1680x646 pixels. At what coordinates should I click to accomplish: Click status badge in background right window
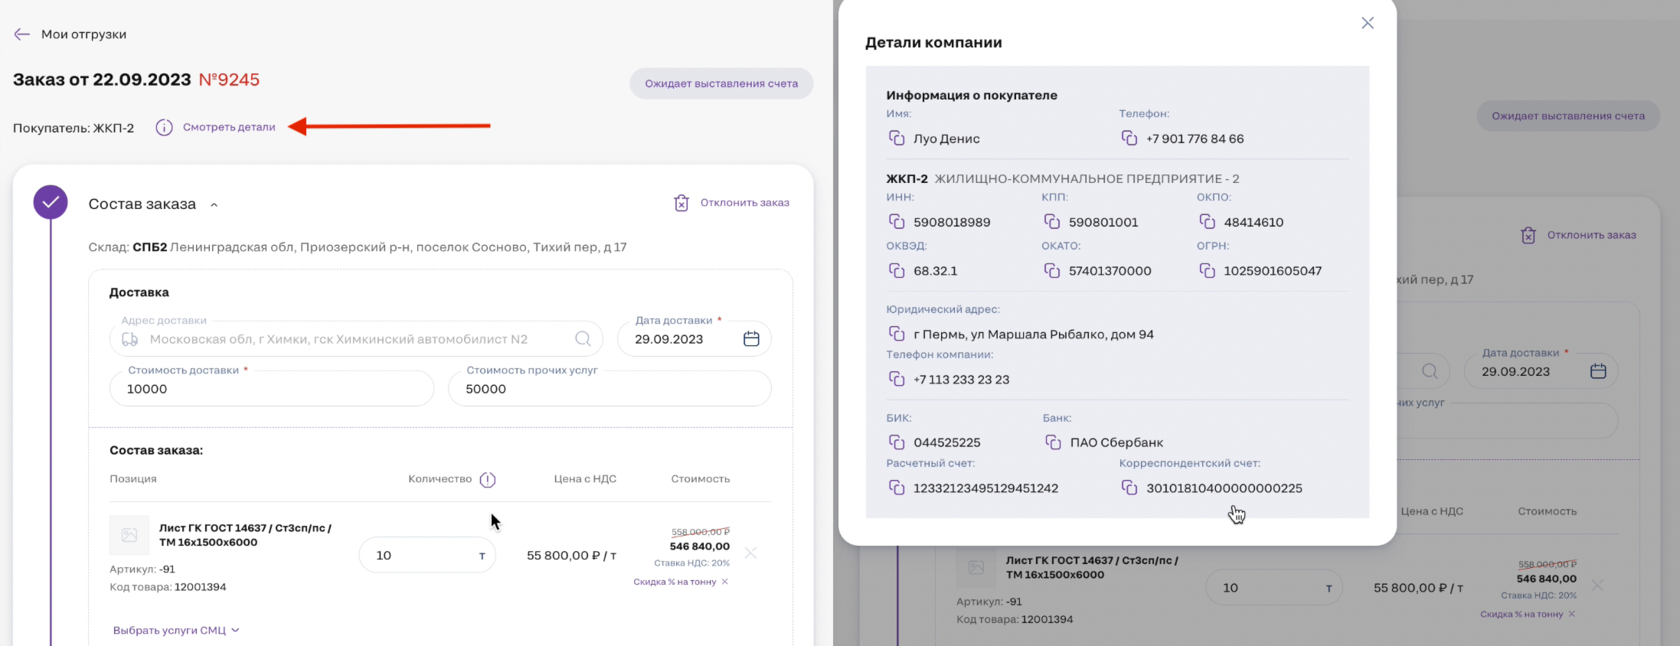point(1568,115)
